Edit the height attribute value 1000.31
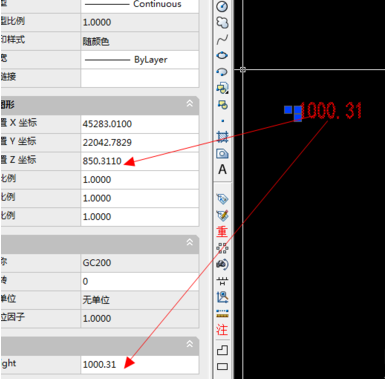Screen dimensions: 385x379 (140, 364)
